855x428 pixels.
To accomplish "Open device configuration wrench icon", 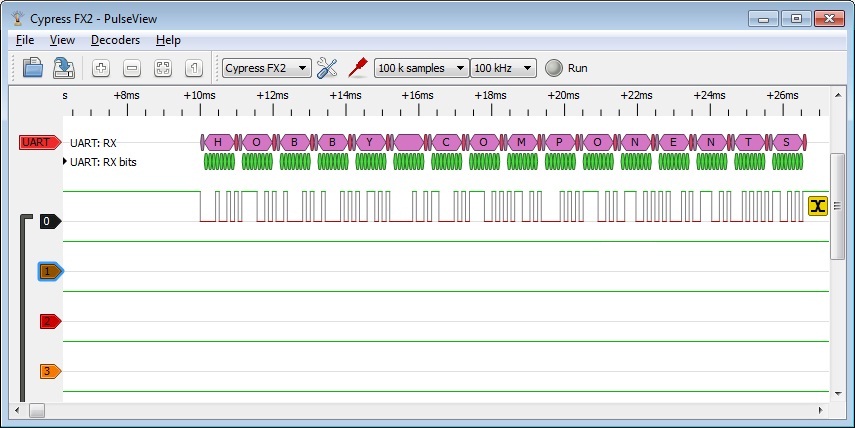I will 327,68.
